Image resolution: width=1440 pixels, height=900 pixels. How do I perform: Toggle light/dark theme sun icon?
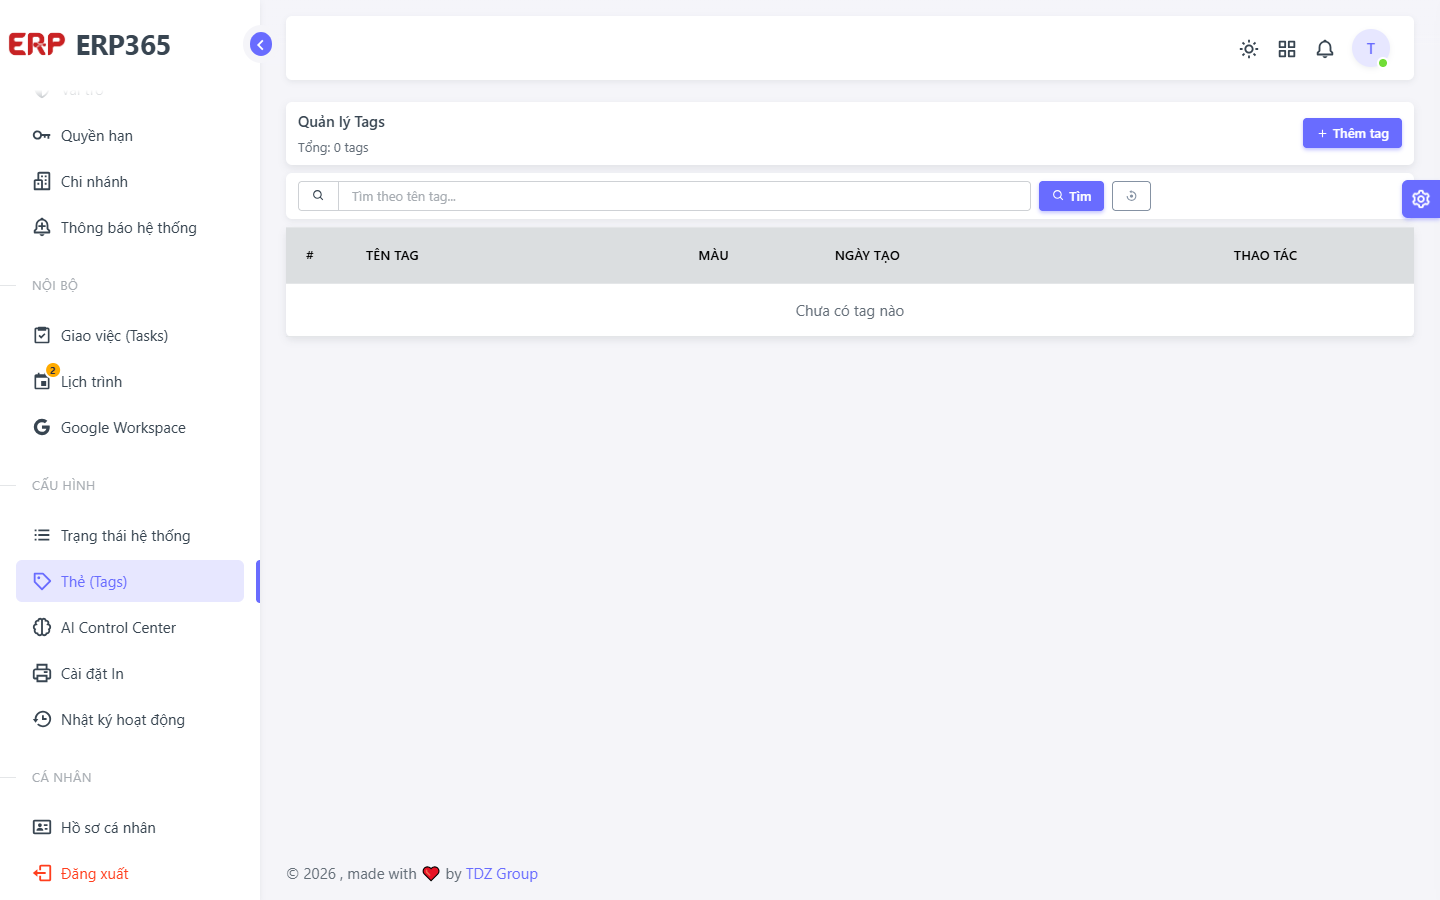point(1249,49)
